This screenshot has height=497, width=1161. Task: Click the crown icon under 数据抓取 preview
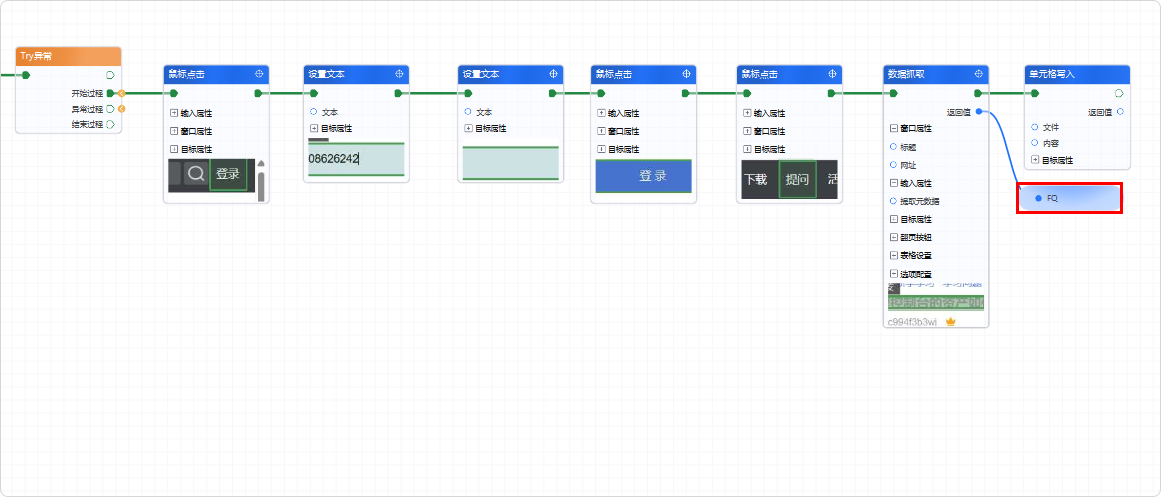[951, 321]
